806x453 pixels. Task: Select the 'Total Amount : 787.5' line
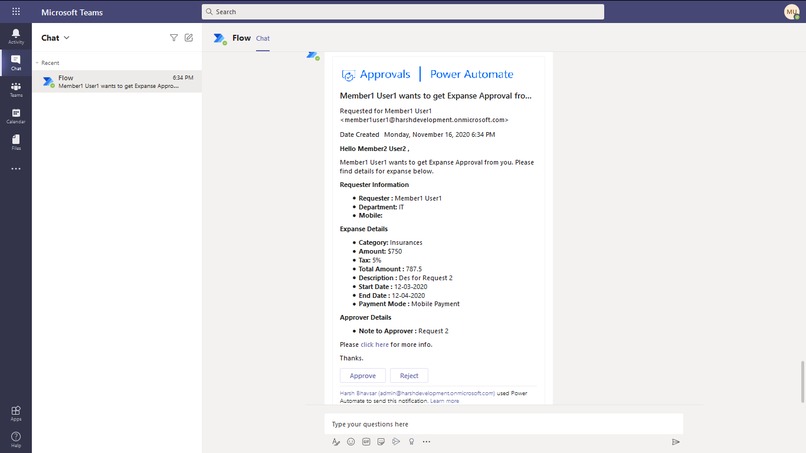[390, 269]
